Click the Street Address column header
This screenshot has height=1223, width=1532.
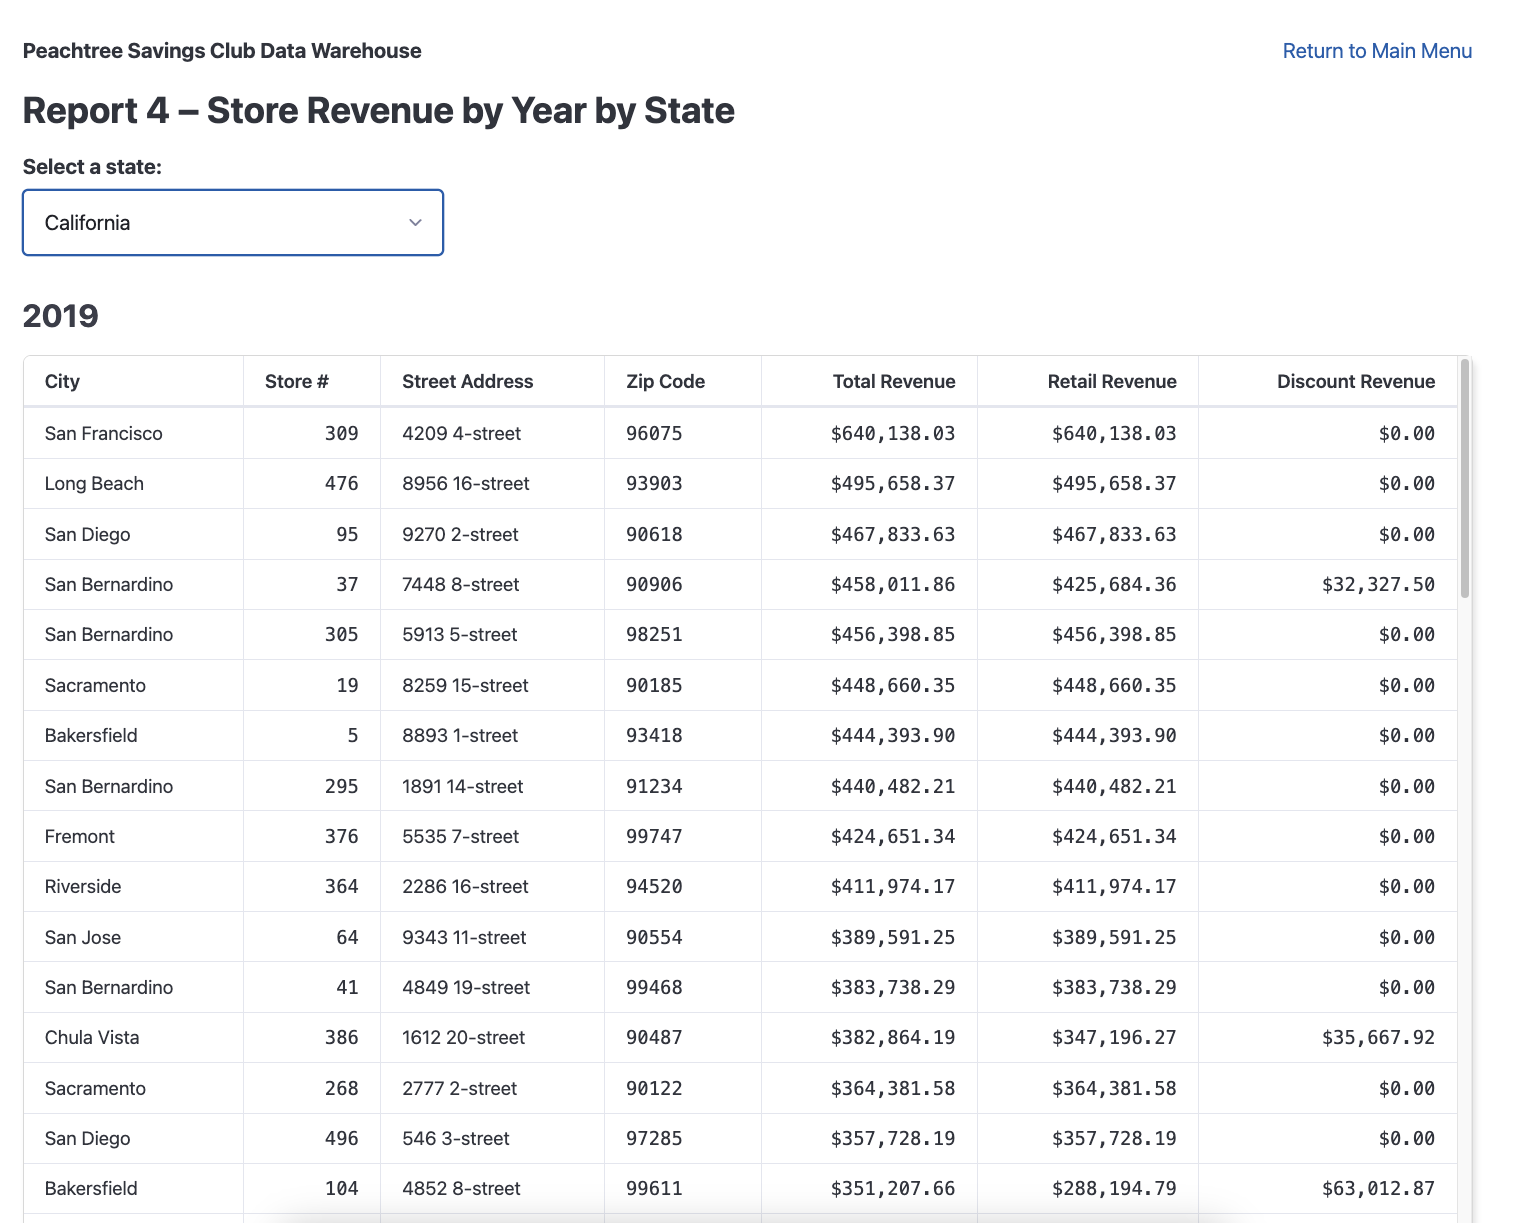(467, 381)
